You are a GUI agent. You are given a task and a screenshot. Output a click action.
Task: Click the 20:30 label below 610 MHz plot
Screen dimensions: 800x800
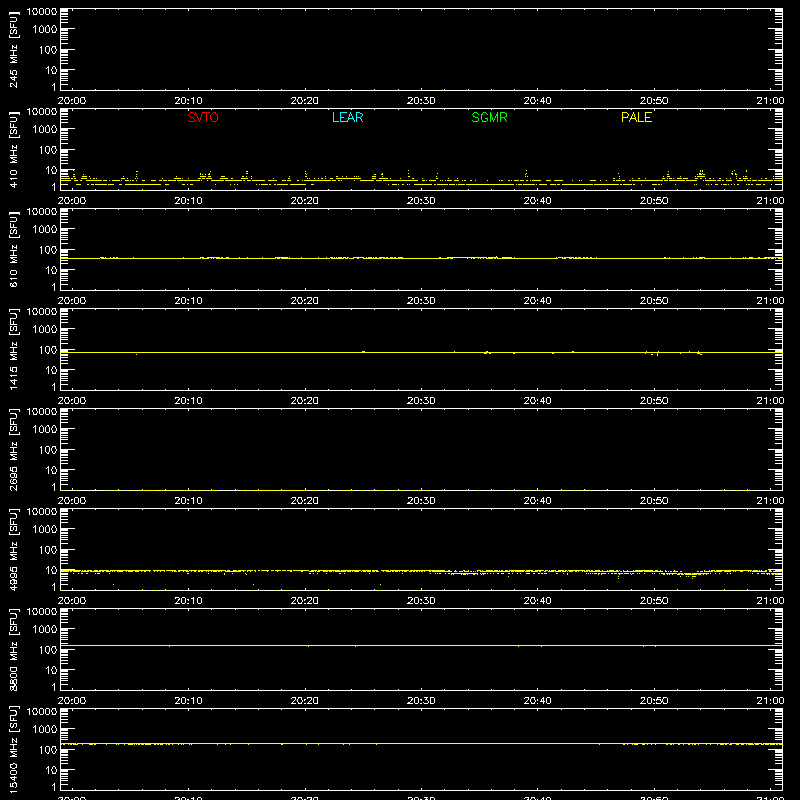coord(421,301)
